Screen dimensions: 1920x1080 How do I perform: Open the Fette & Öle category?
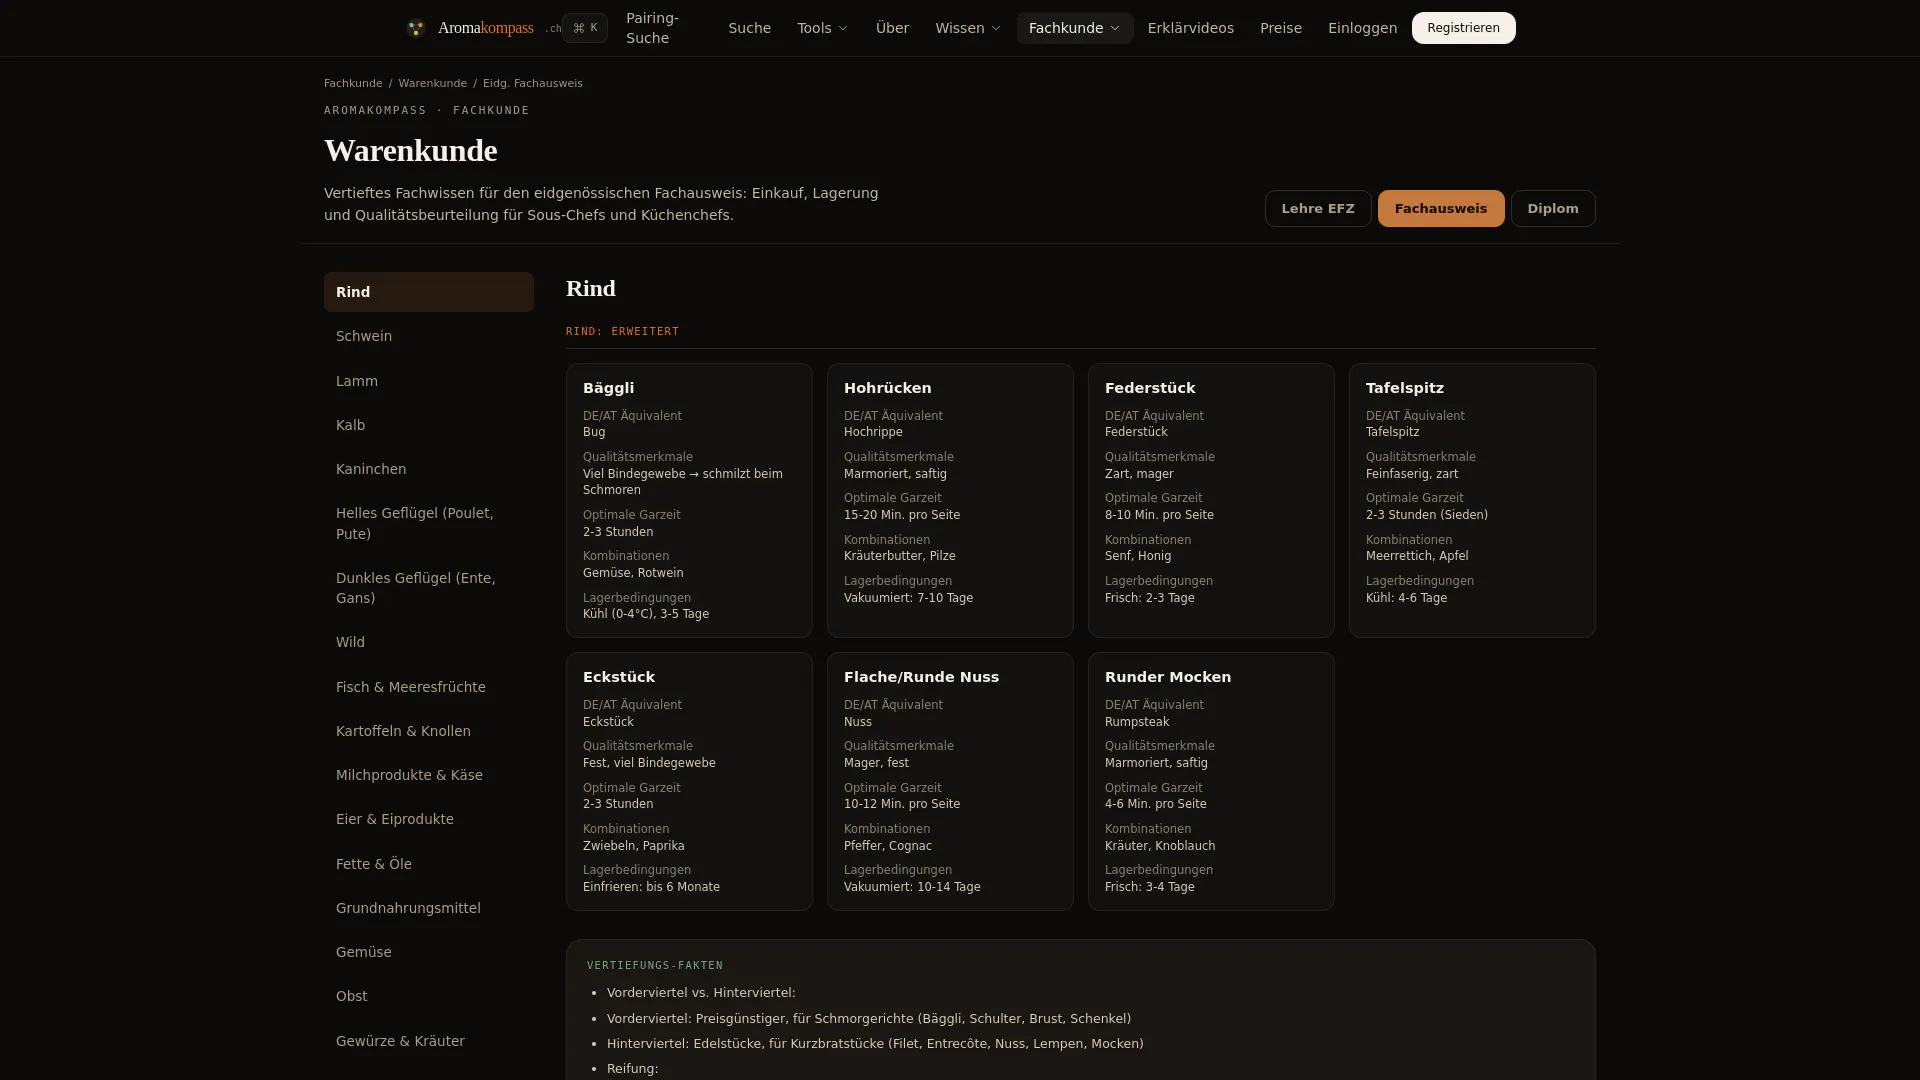click(x=428, y=864)
